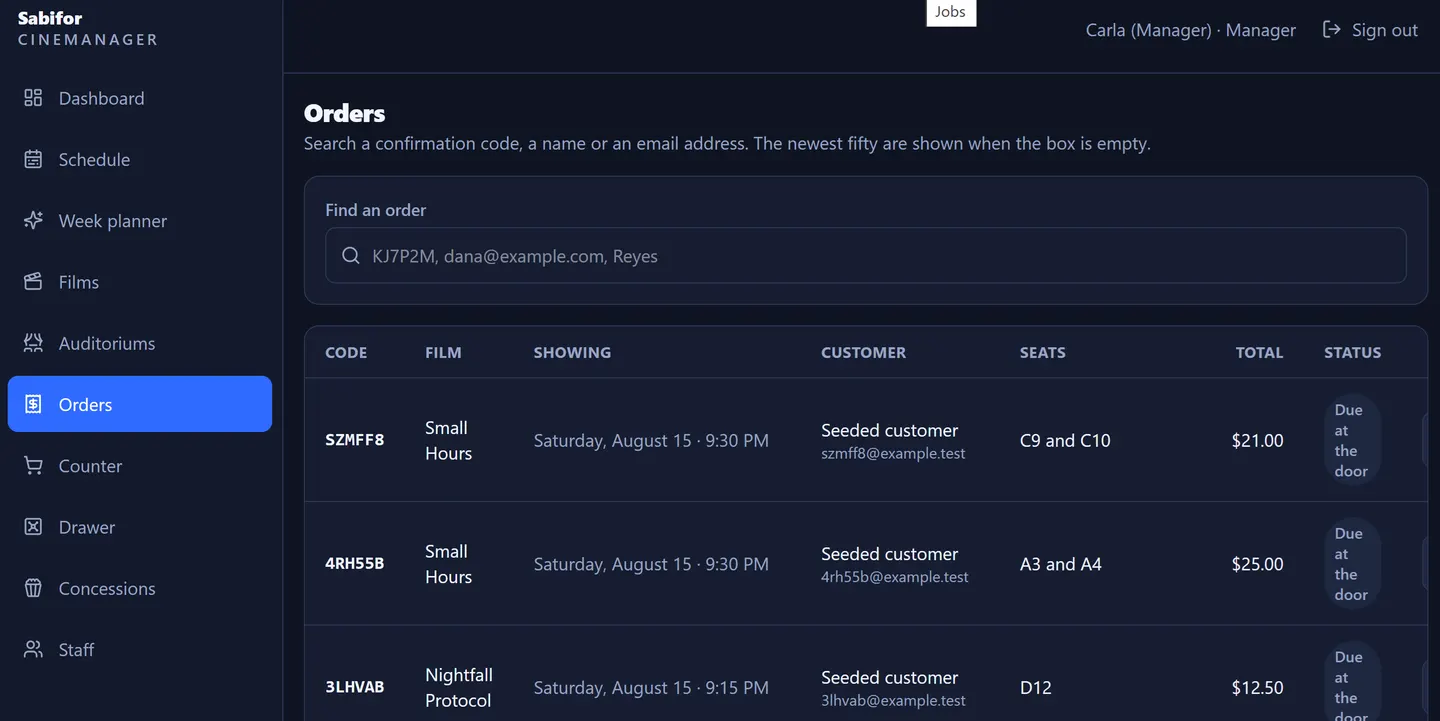This screenshot has width=1440, height=721.
Task: Click the Films clapperboard icon
Action: click(33, 282)
